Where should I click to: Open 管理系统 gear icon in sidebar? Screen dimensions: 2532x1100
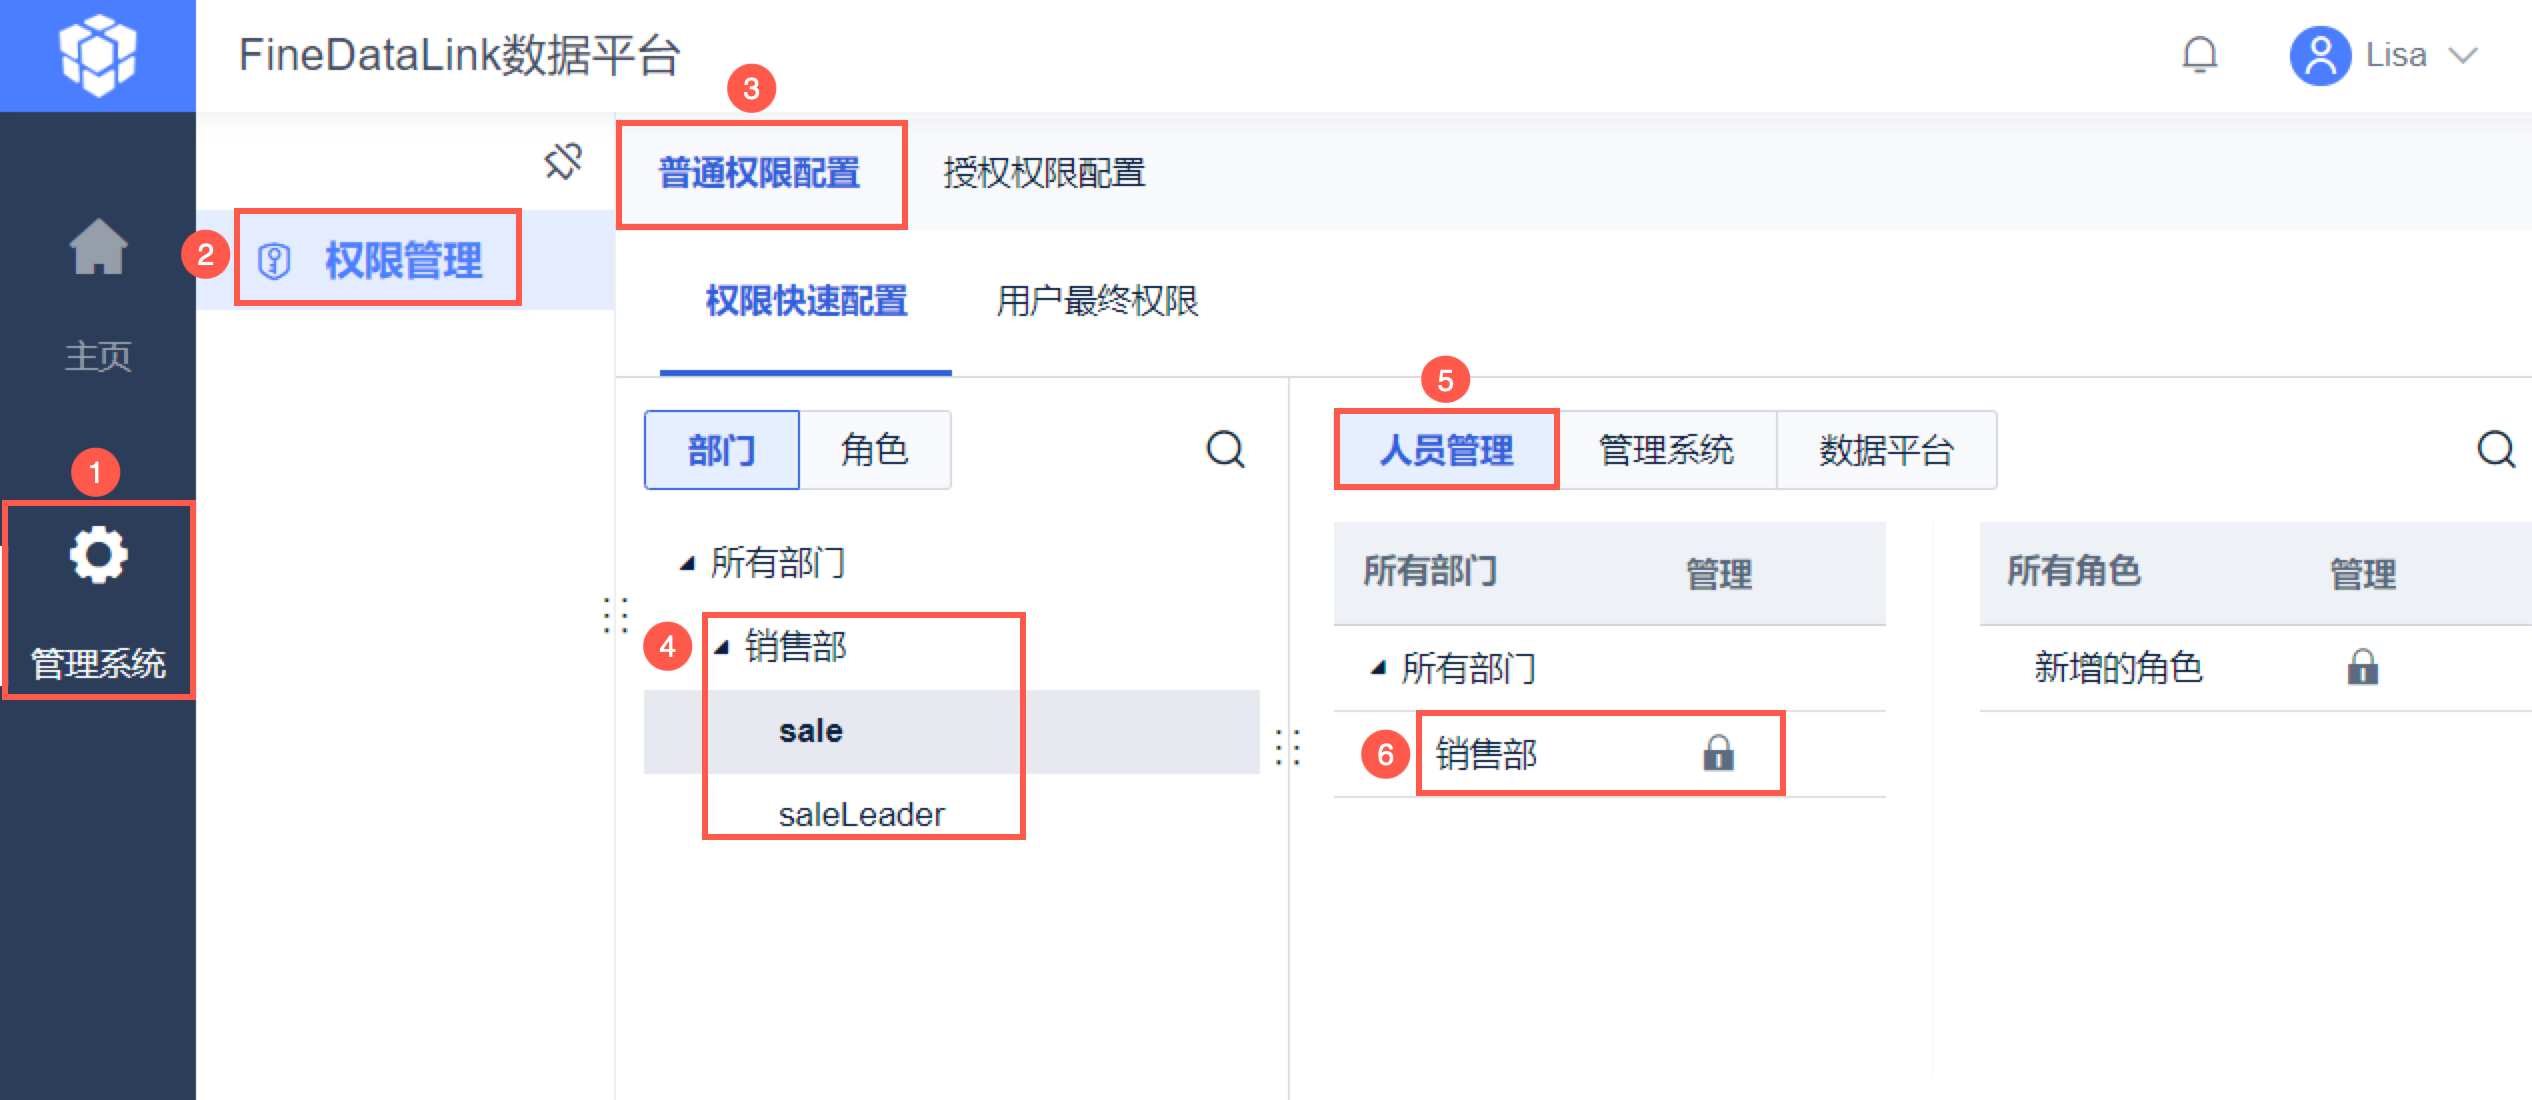(x=98, y=556)
